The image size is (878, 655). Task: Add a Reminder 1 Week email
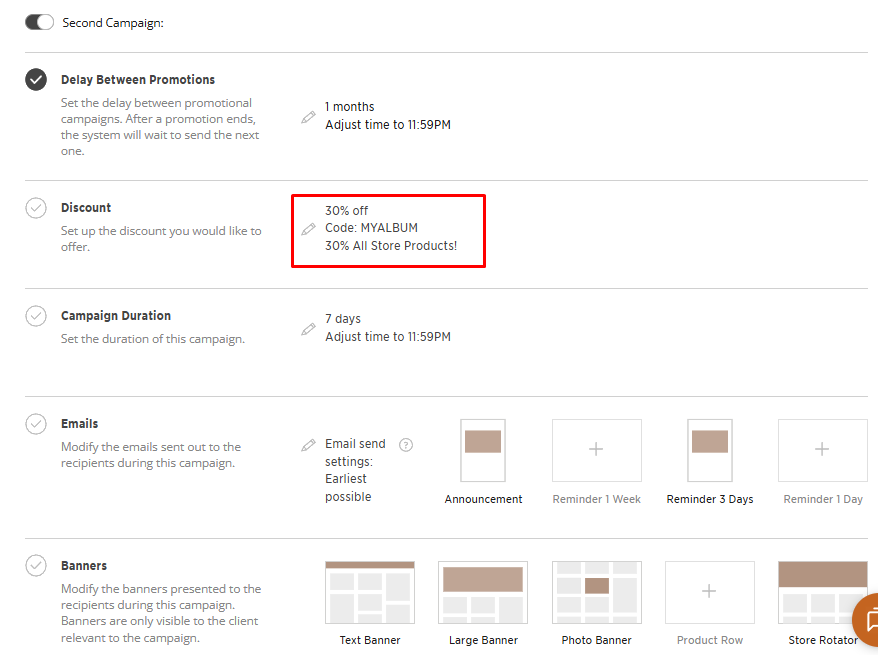pyautogui.click(x=596, y=450)
